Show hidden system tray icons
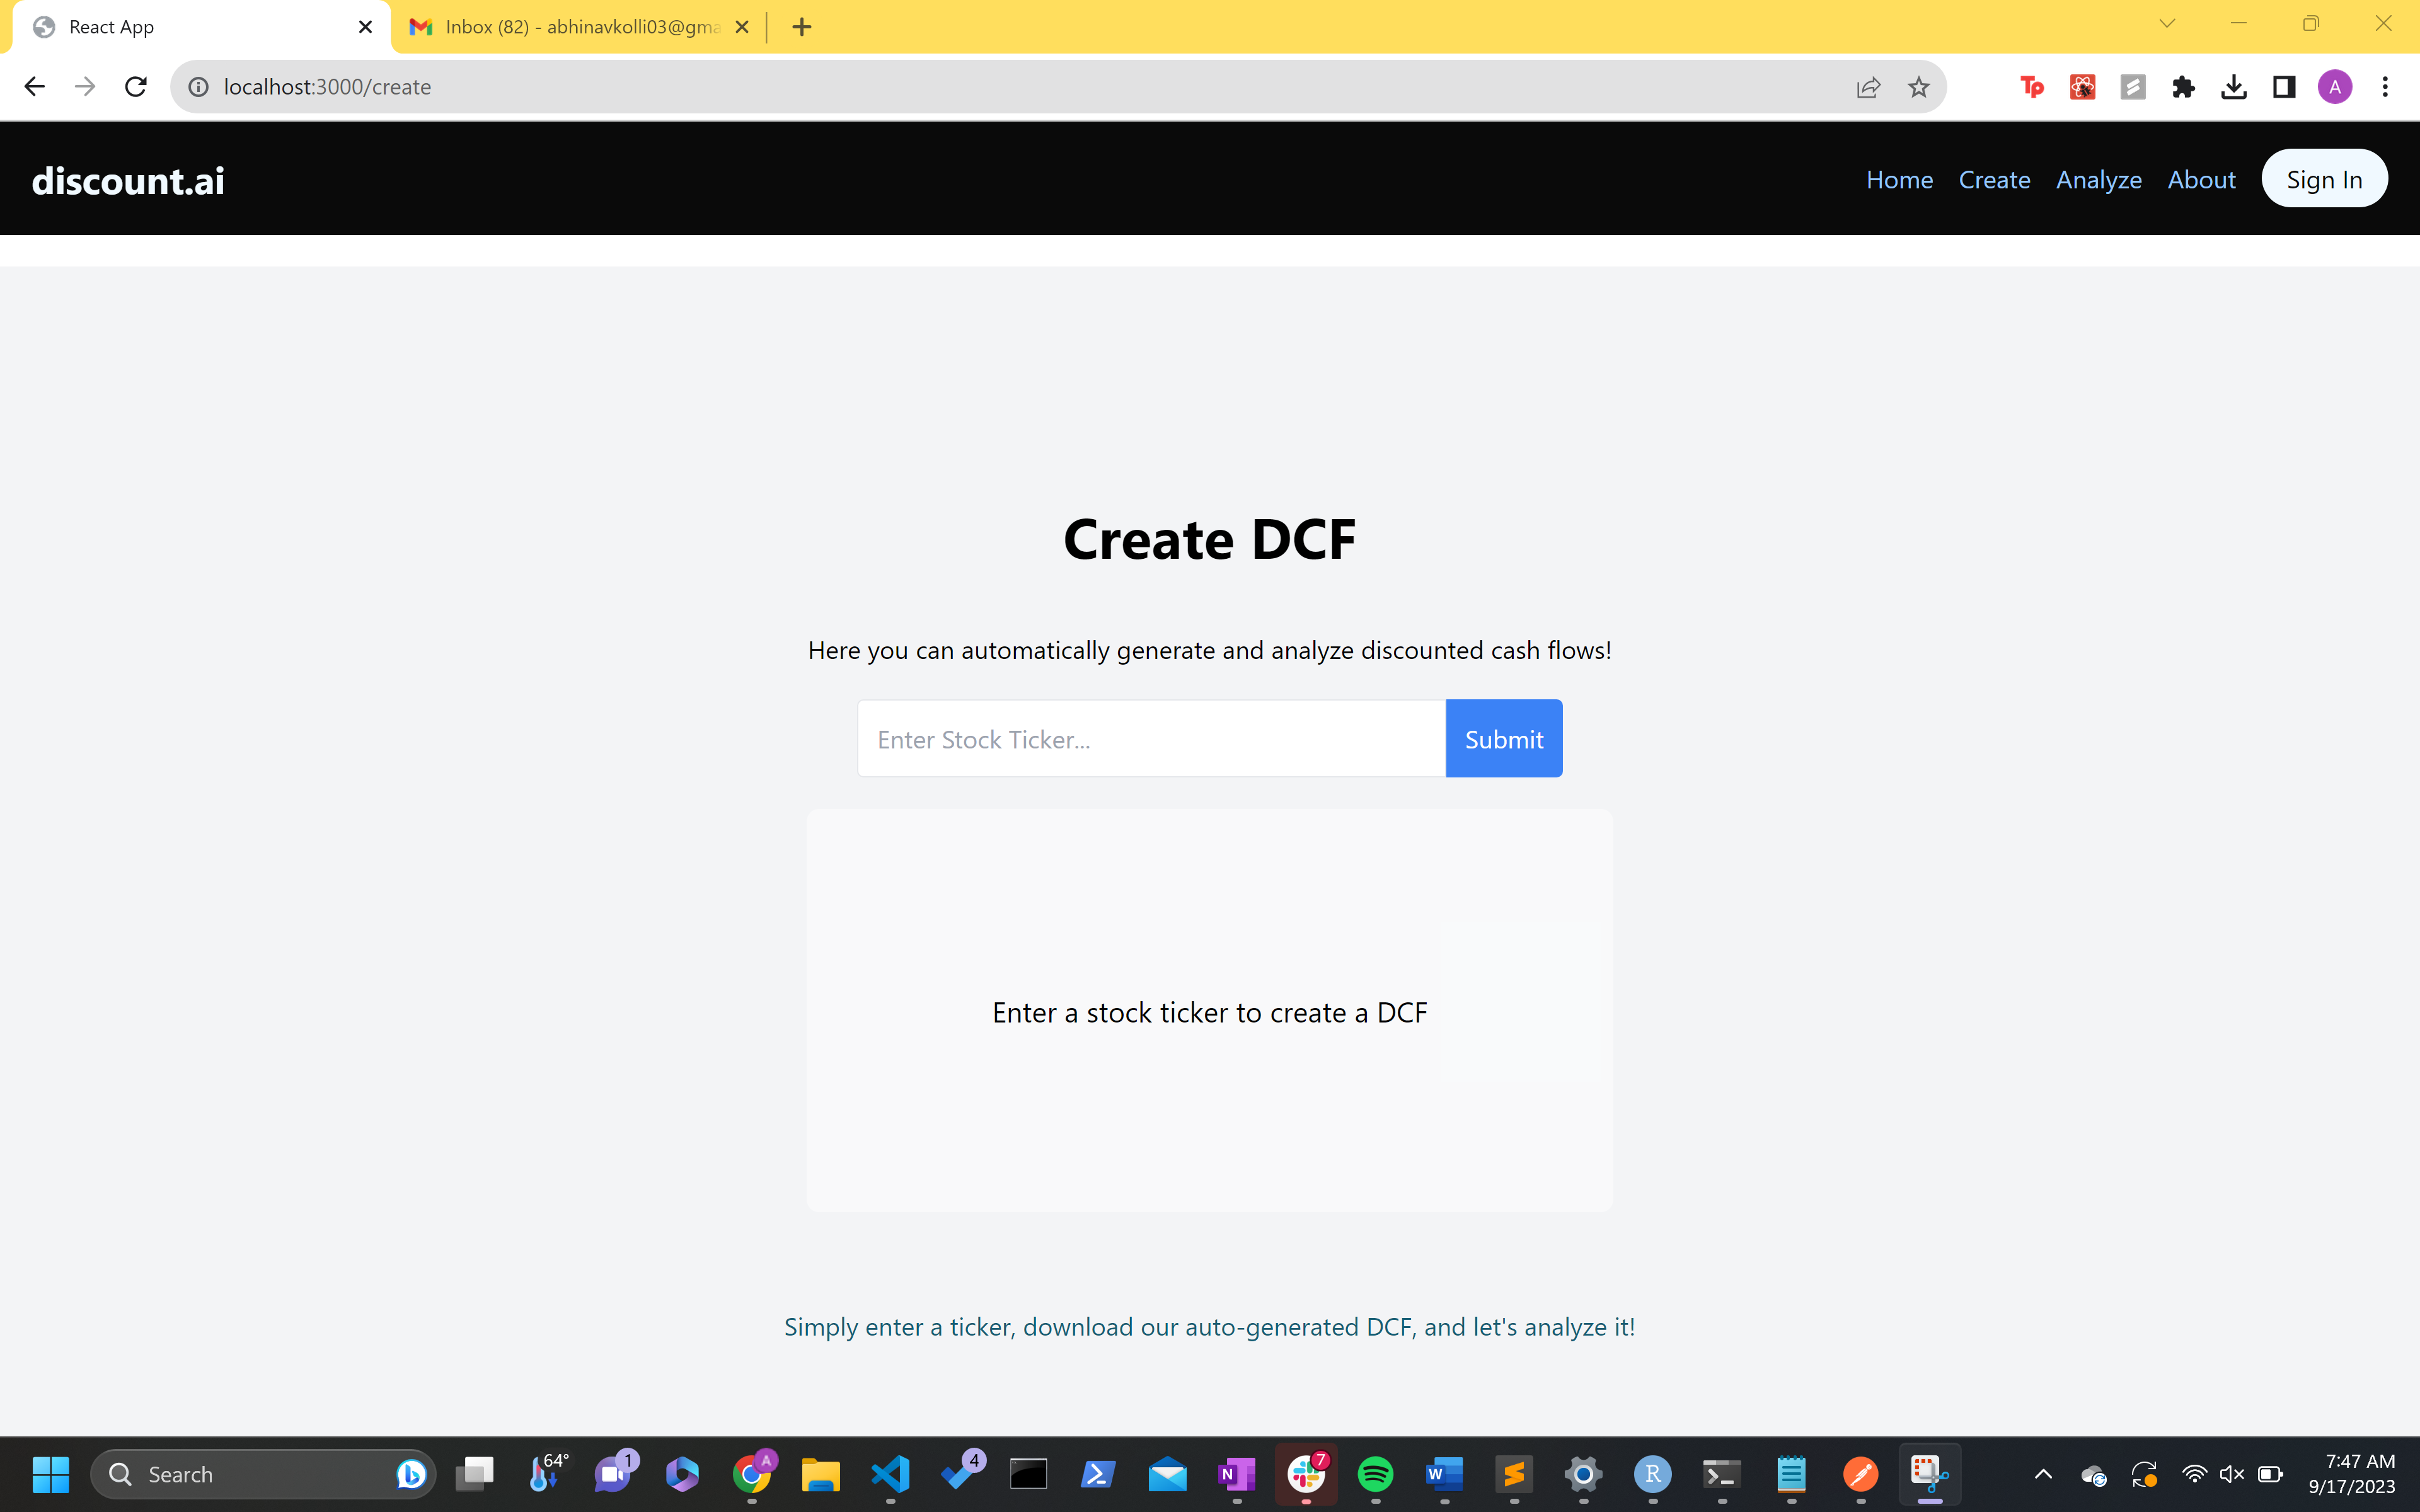2420x1512 pixels. pyautogui.click(x=2043, y=1474)
